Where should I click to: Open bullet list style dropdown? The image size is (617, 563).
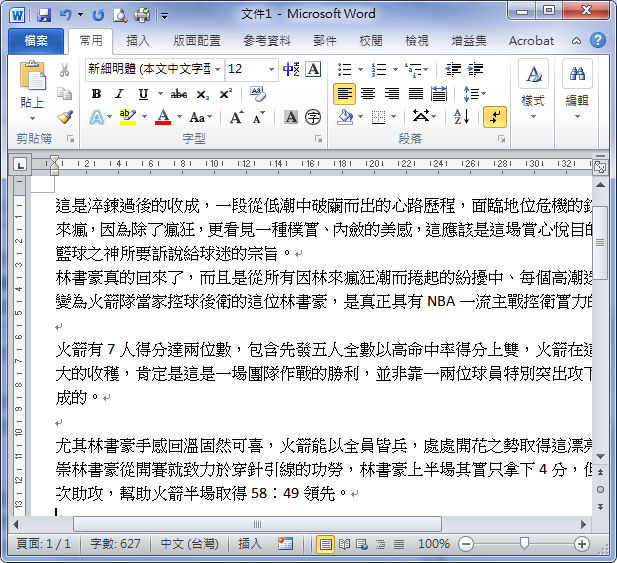tap(360, 70)
